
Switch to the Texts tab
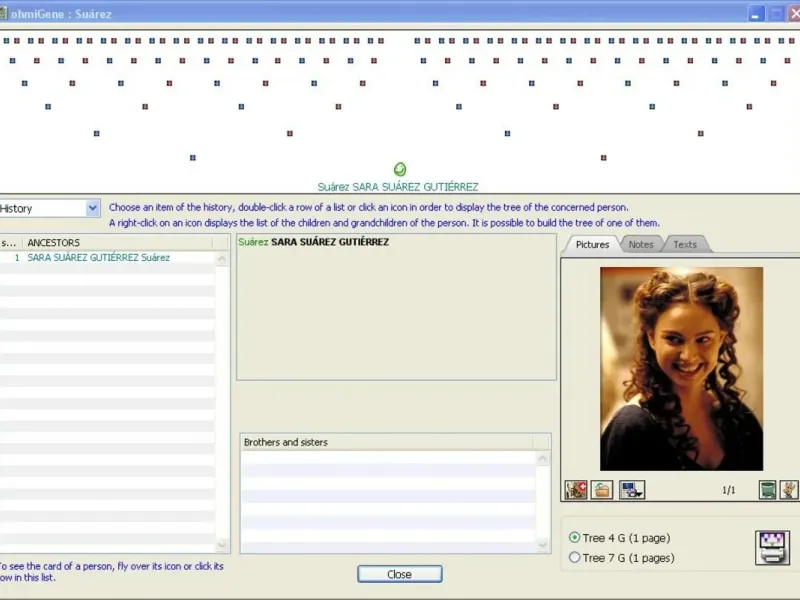(x=685, y=244)
